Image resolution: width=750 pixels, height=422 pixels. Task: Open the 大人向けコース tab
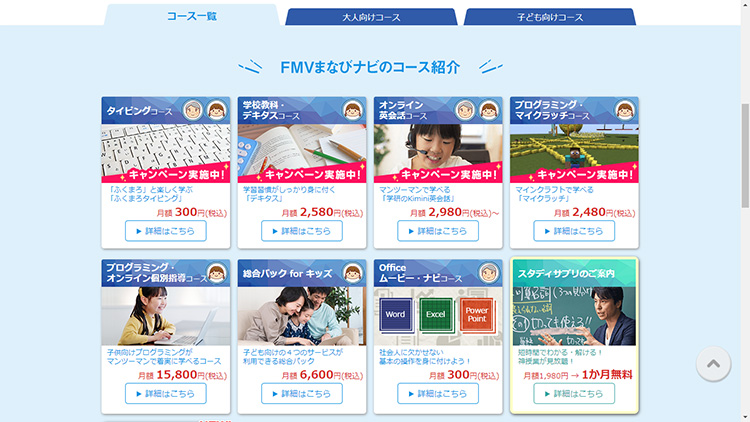pyautogui.click(x=371, y=17)
